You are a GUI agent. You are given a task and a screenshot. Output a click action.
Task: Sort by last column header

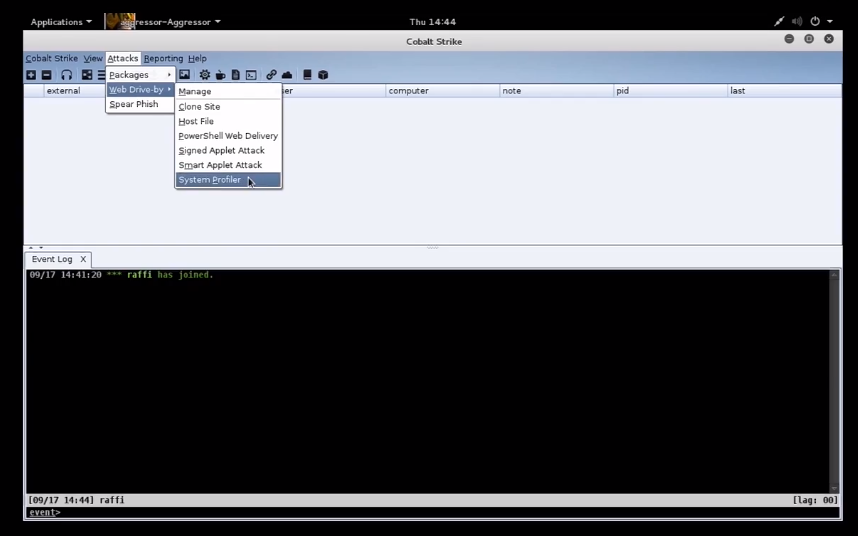pyautogui.click(x=784, y=91)
